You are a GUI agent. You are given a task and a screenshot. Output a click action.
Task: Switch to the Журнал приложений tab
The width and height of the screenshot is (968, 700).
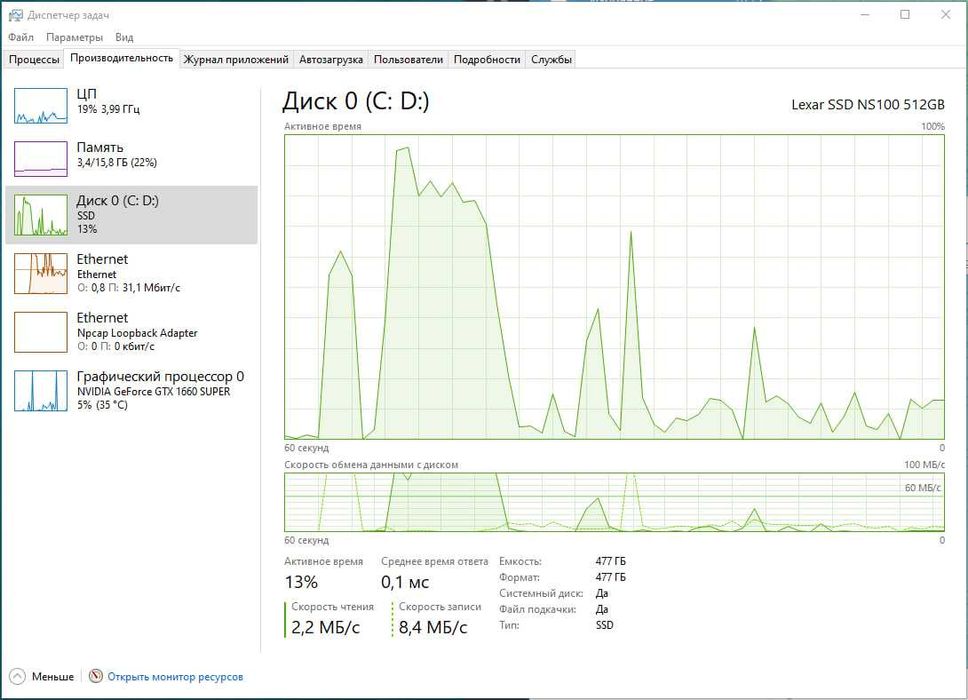pyautogui.click(x=236, y=60)
